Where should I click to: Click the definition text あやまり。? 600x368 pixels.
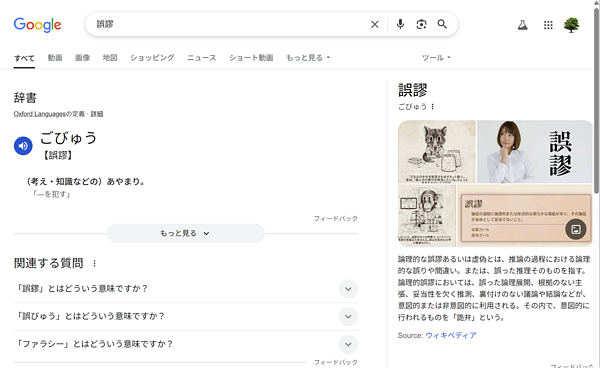tap(126, 181)
